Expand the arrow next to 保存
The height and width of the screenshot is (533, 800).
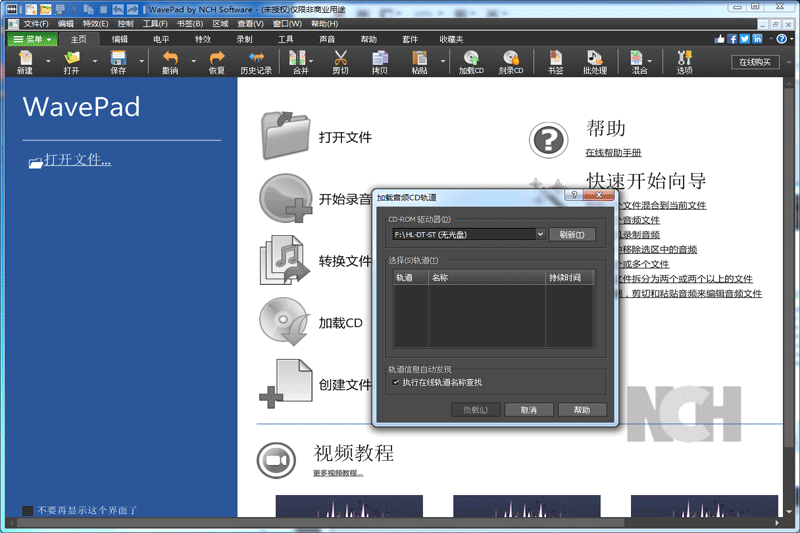click(x=141, y=61)
